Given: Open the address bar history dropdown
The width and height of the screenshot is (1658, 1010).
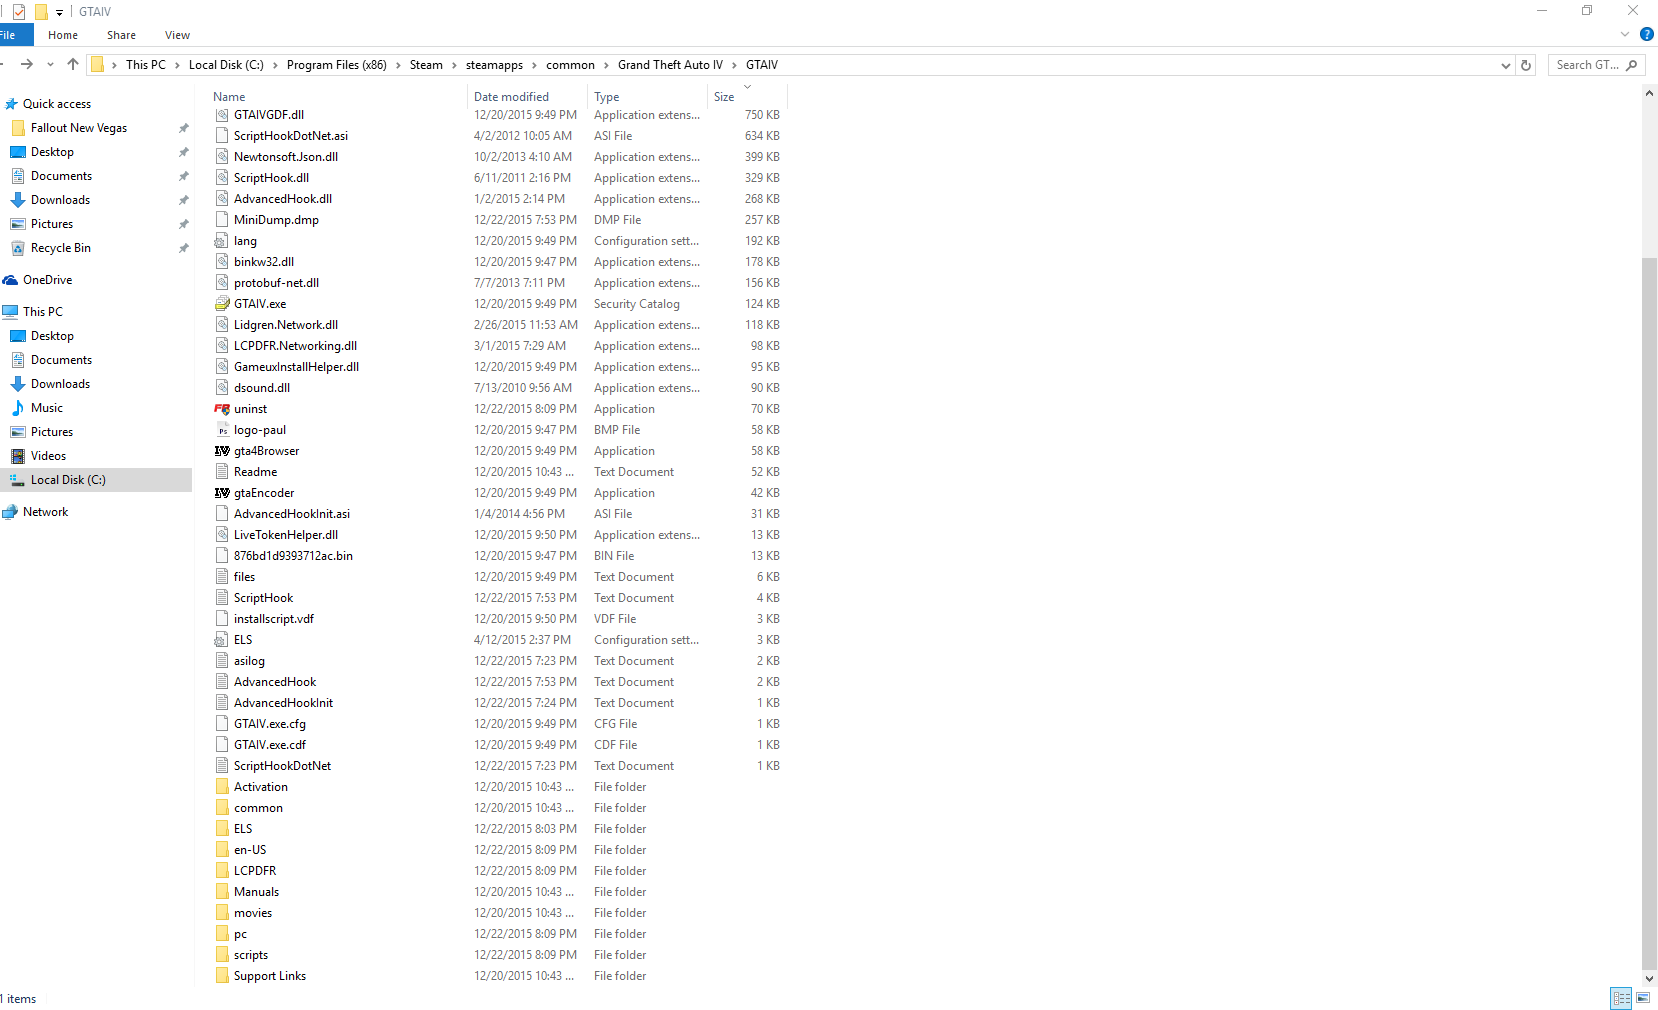Looking at the screenshot, I should pyautogui.click(x=1506, y=66).
